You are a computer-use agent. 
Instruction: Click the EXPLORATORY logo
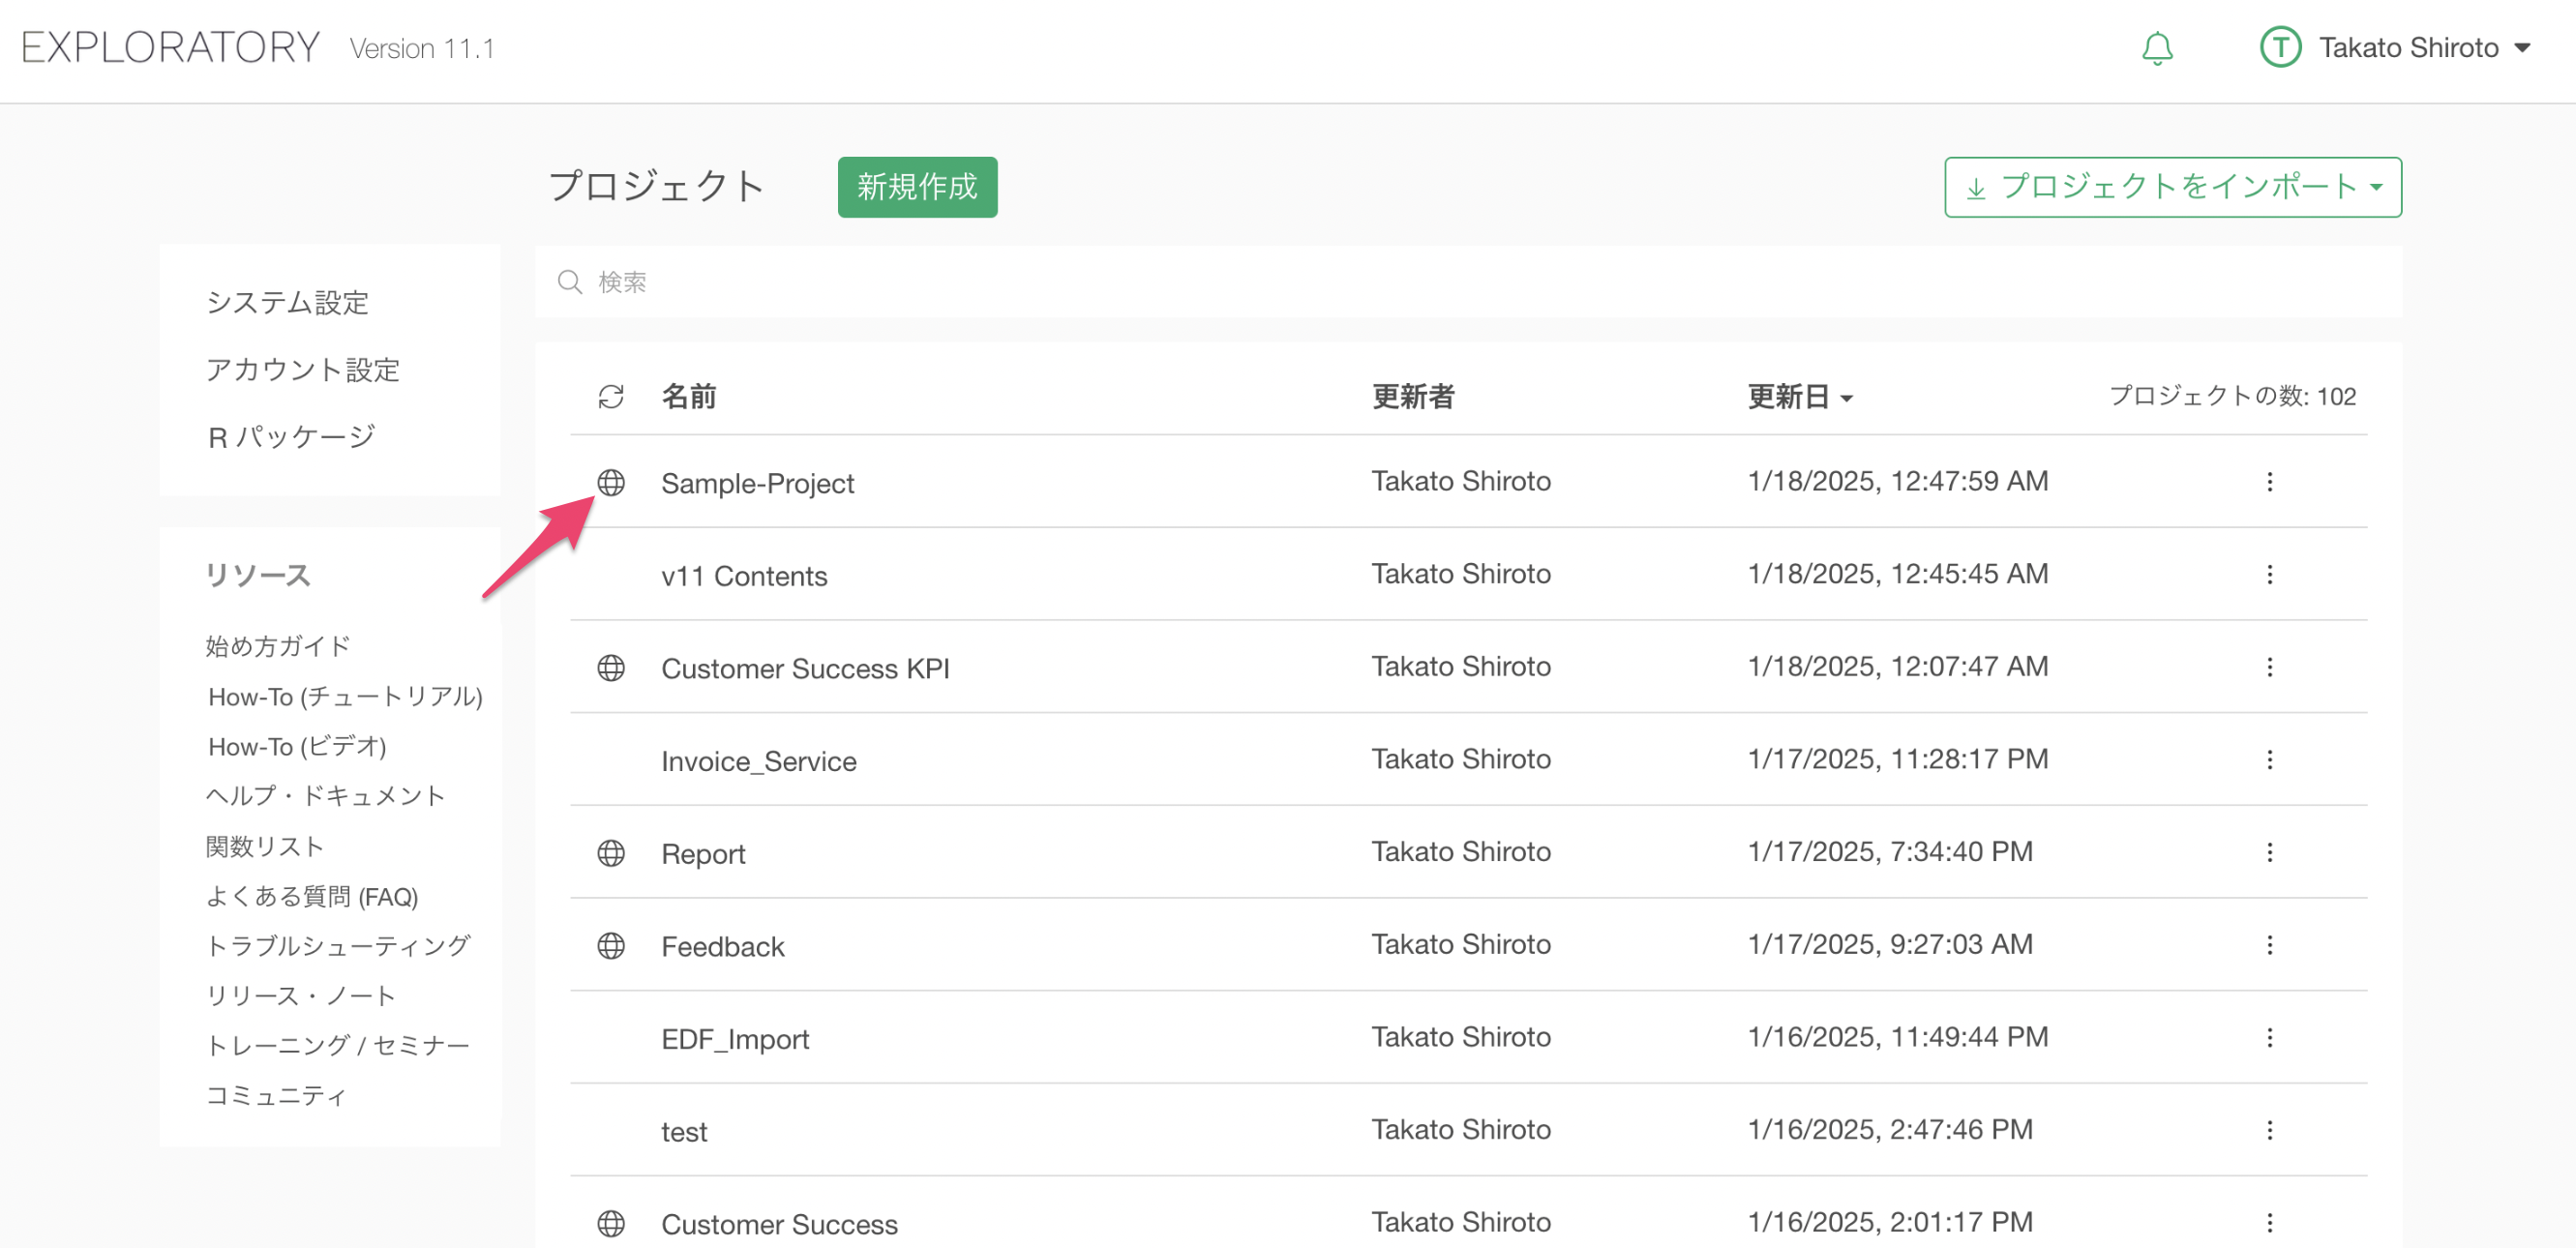[171, 47]
